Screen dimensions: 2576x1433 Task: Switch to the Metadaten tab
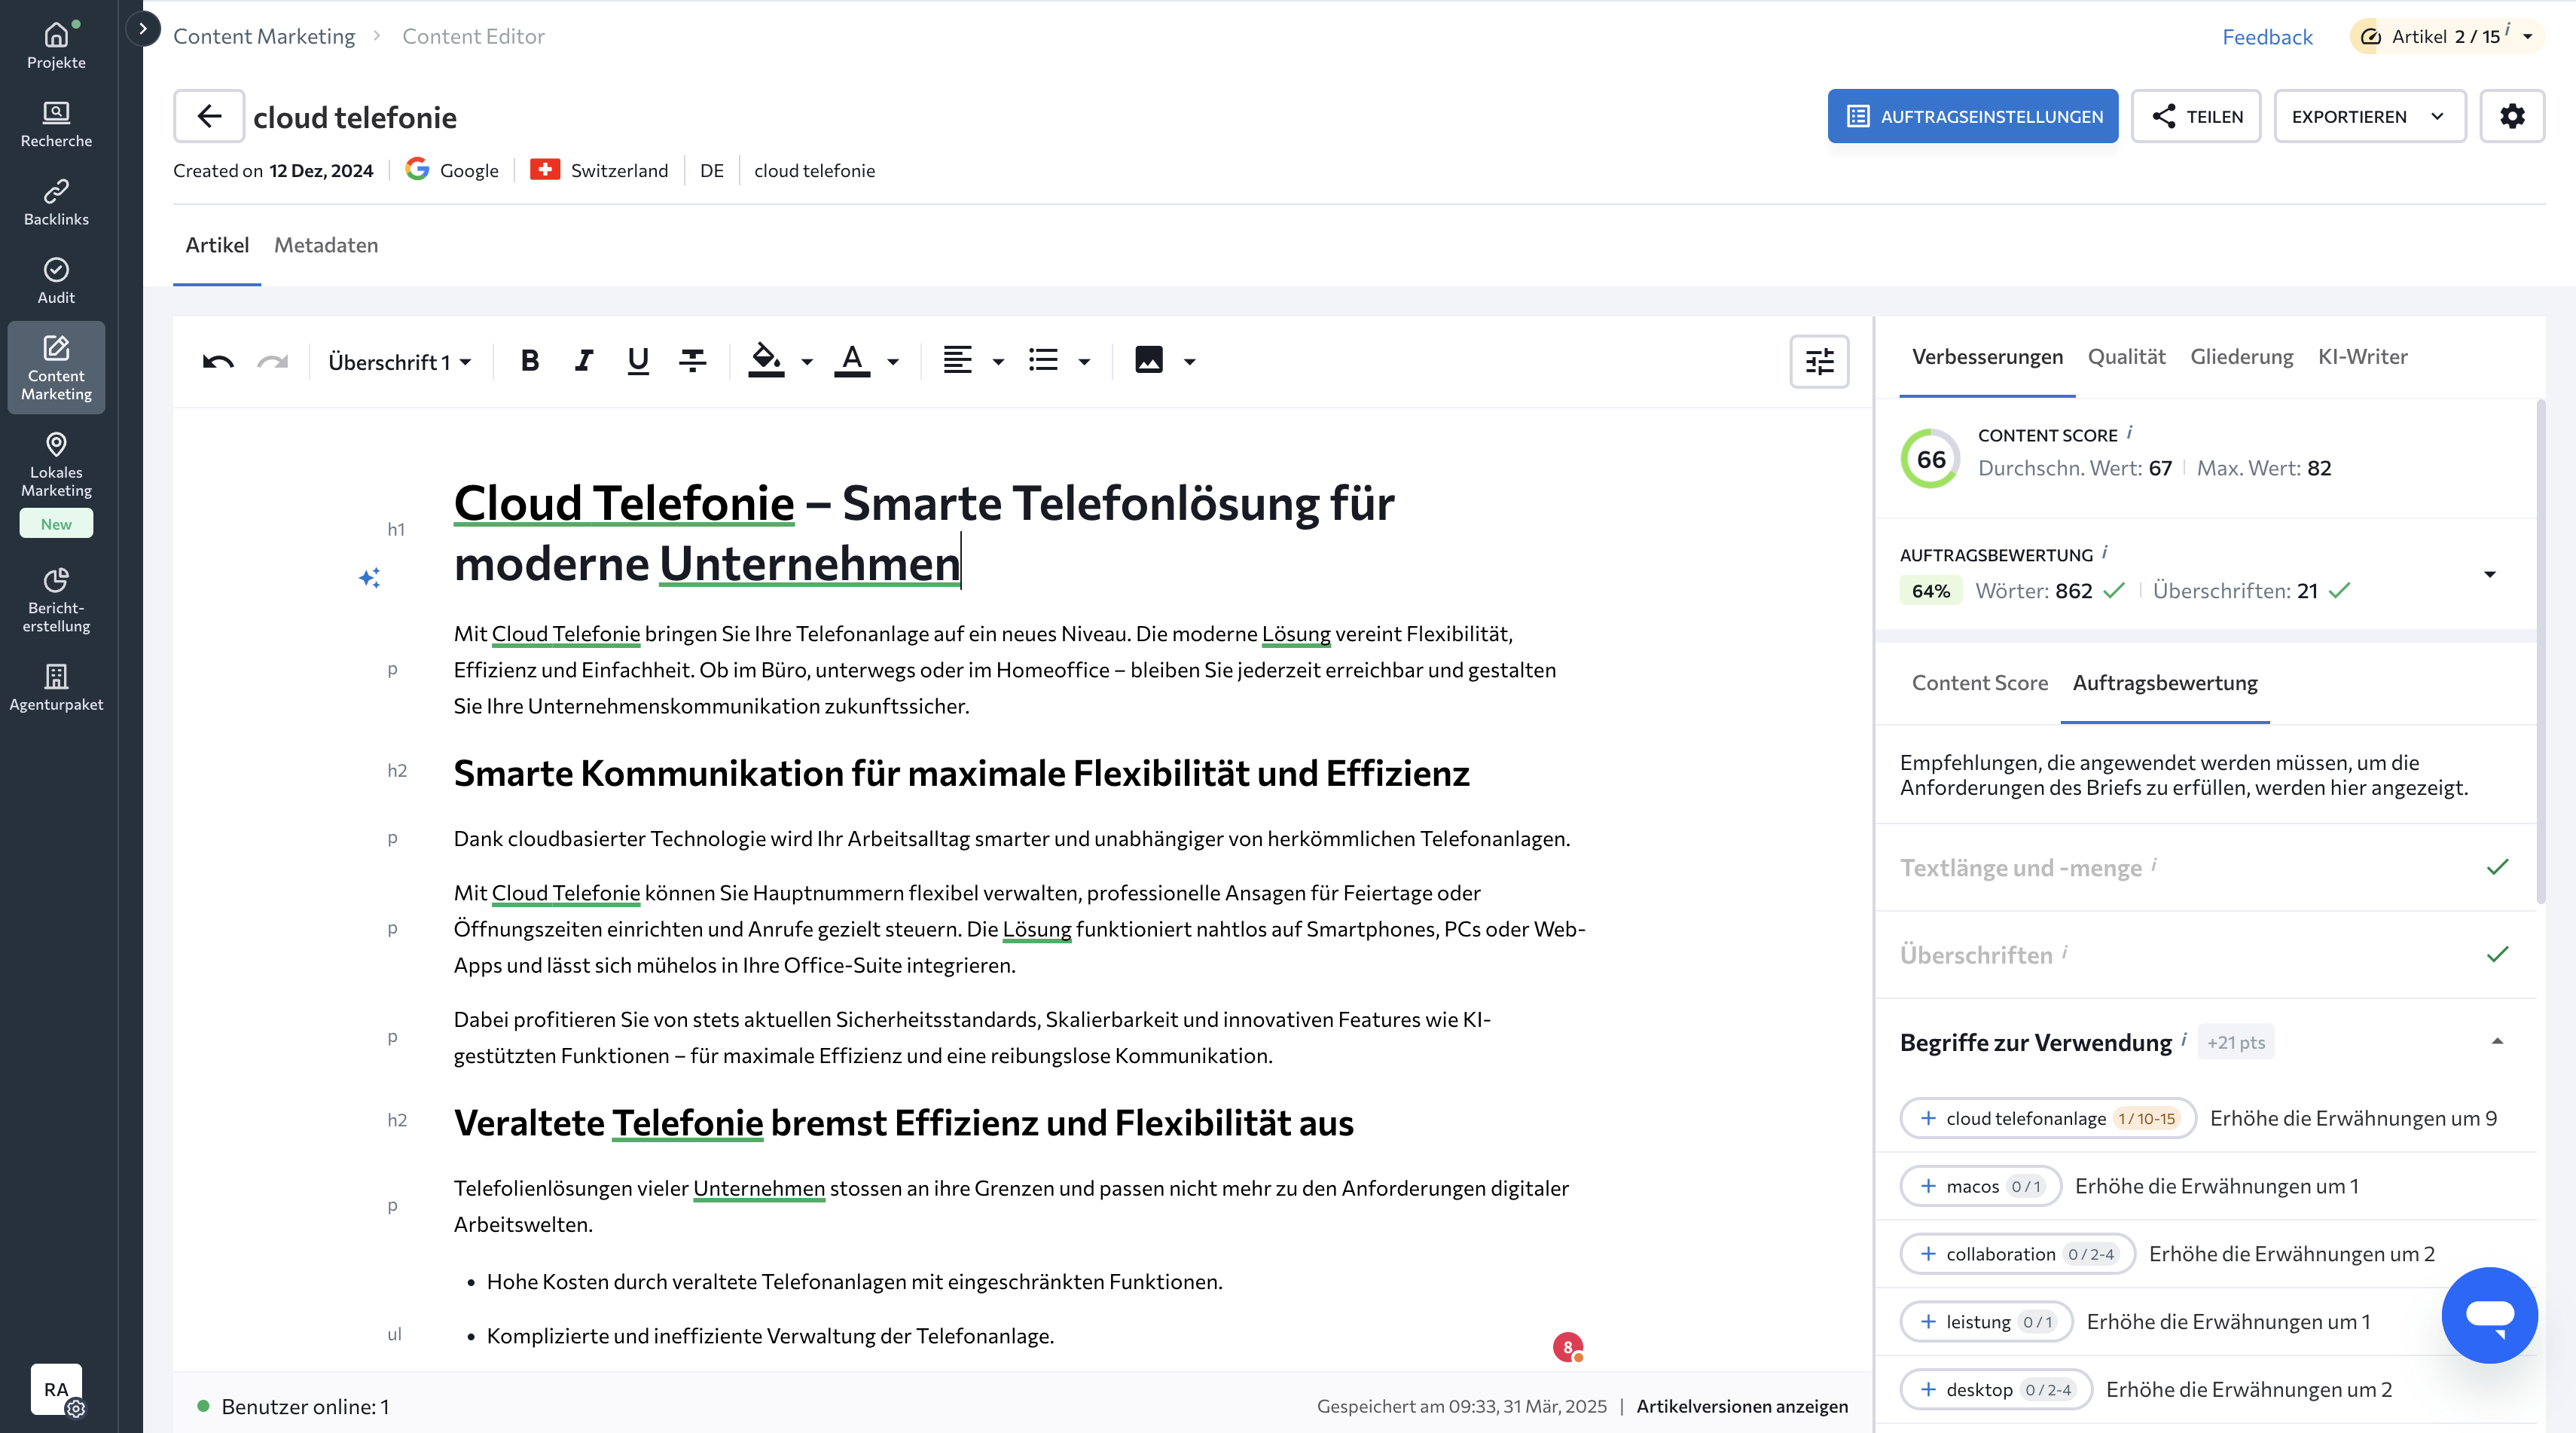pos(326,245)
